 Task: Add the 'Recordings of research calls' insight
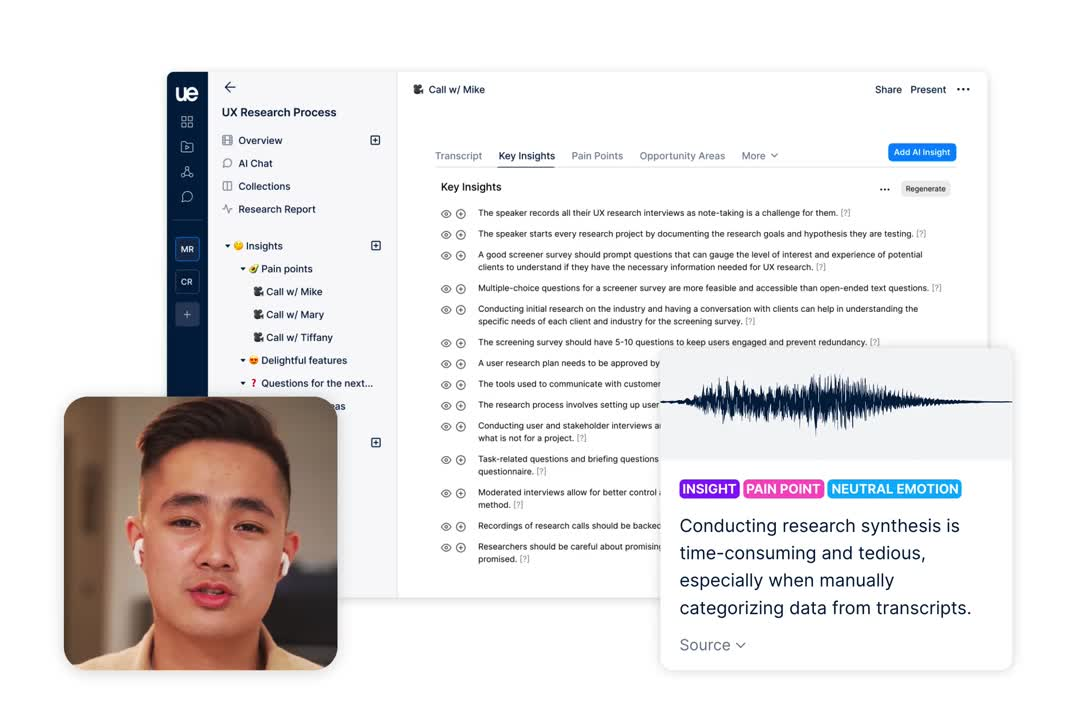point(461,526)
